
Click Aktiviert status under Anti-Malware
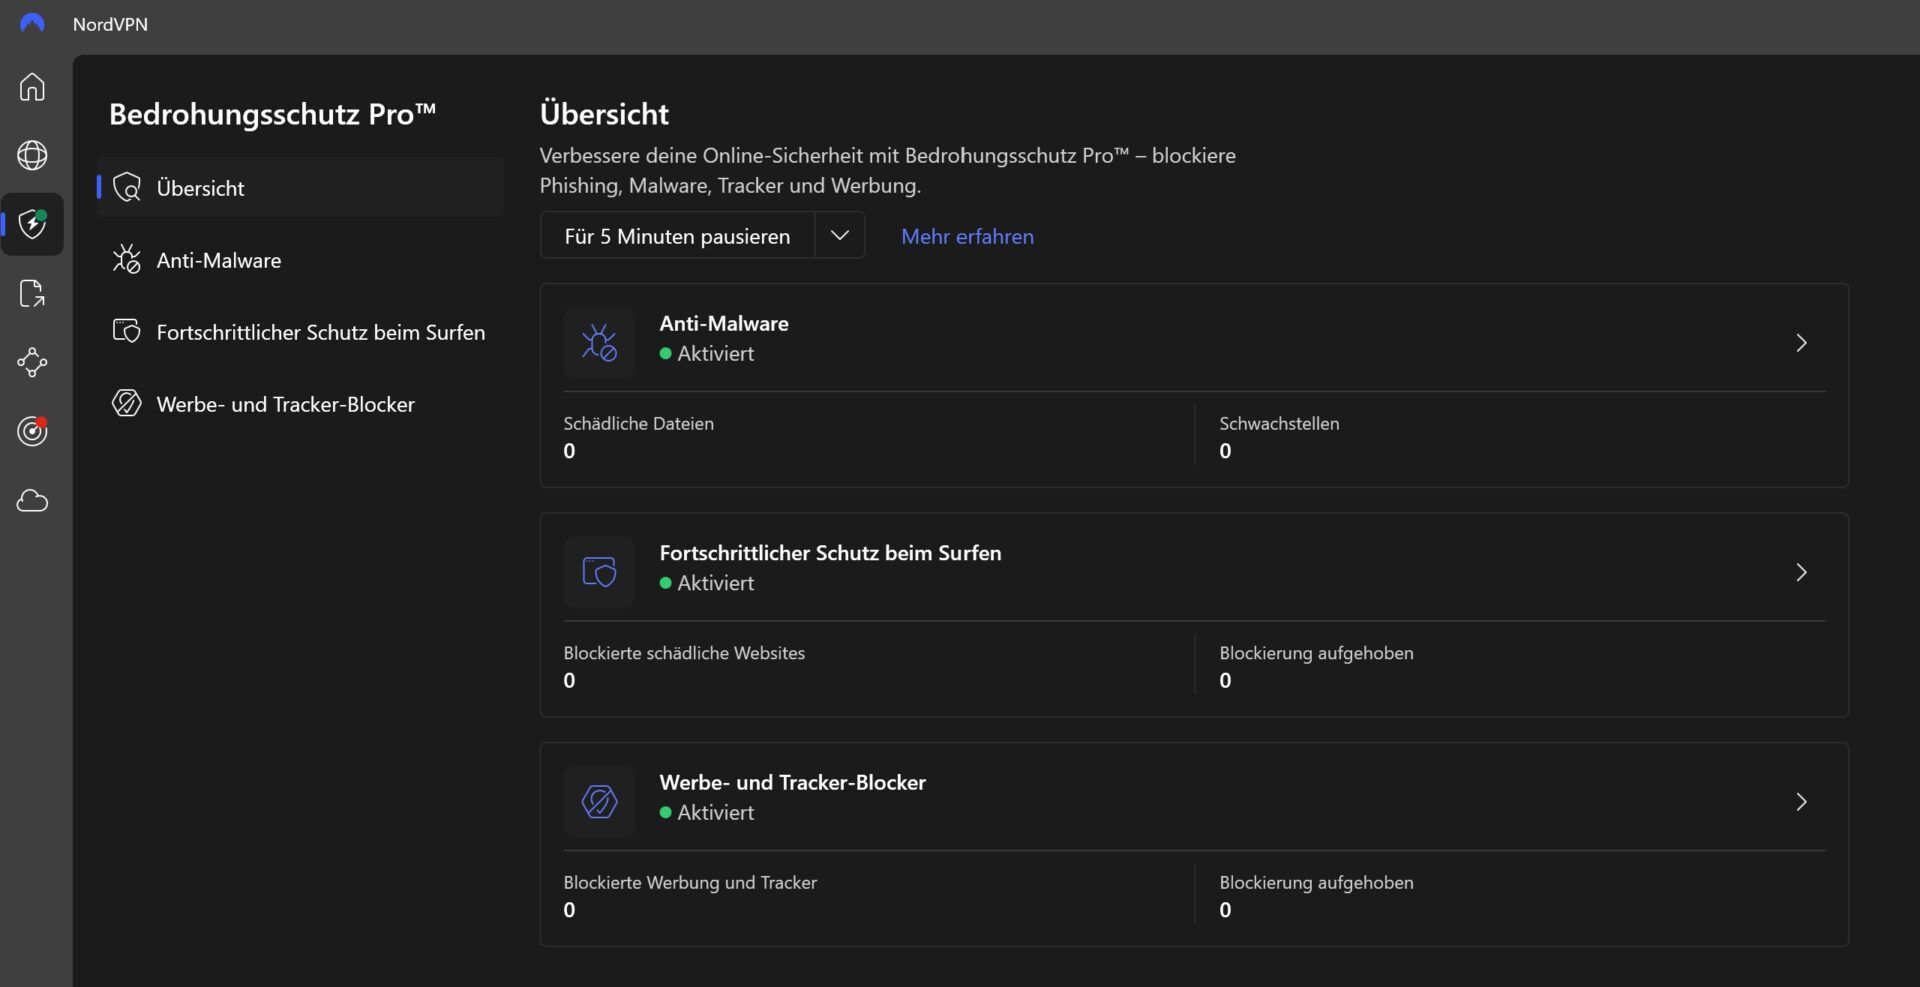(x=707, y=353)
